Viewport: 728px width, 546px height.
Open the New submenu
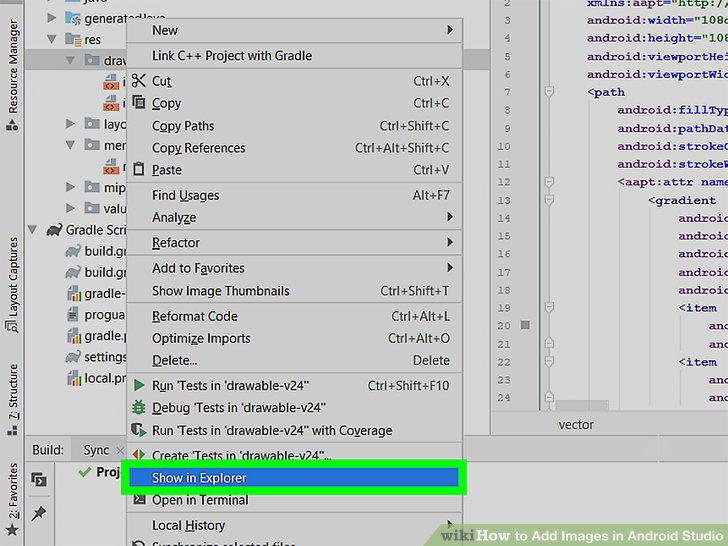(x=293, y=30)
